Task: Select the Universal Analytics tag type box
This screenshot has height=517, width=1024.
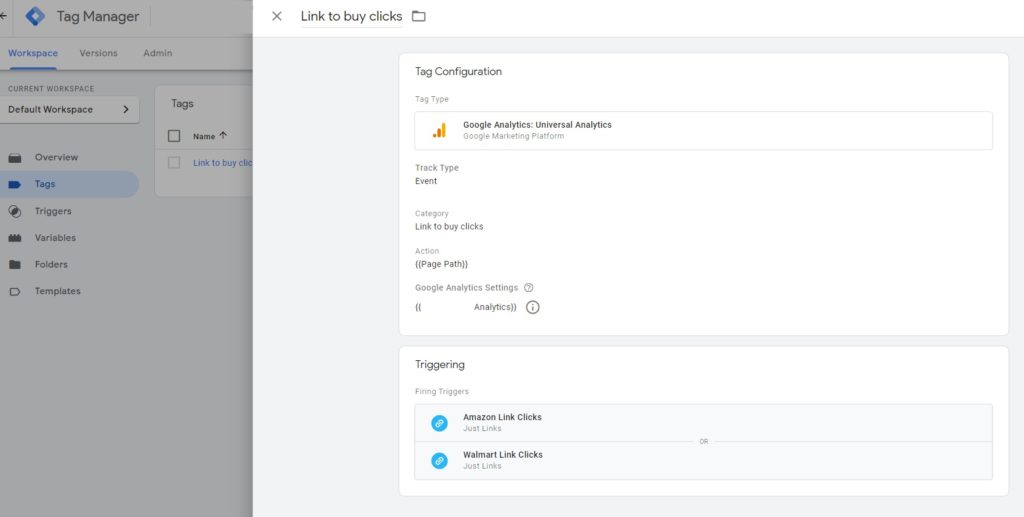Action: click(703, 131)
